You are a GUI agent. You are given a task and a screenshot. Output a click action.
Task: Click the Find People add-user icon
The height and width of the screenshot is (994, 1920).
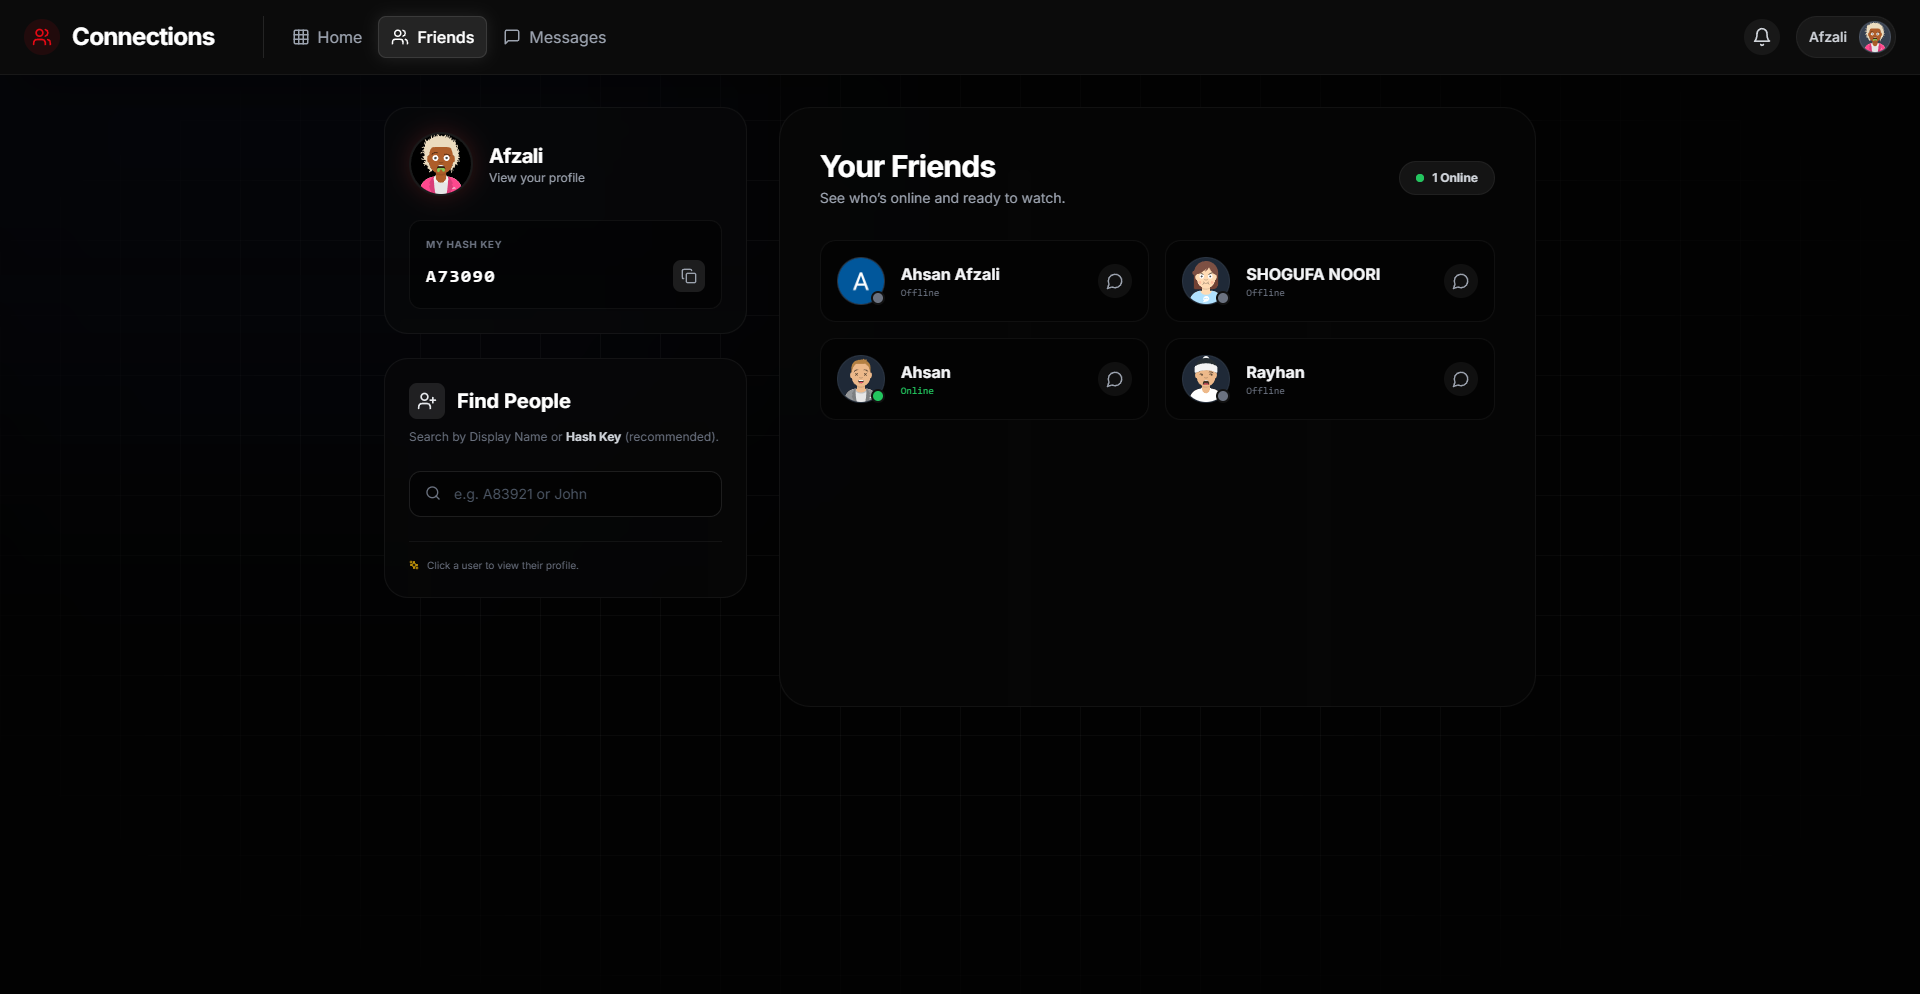tap(427, 401)
